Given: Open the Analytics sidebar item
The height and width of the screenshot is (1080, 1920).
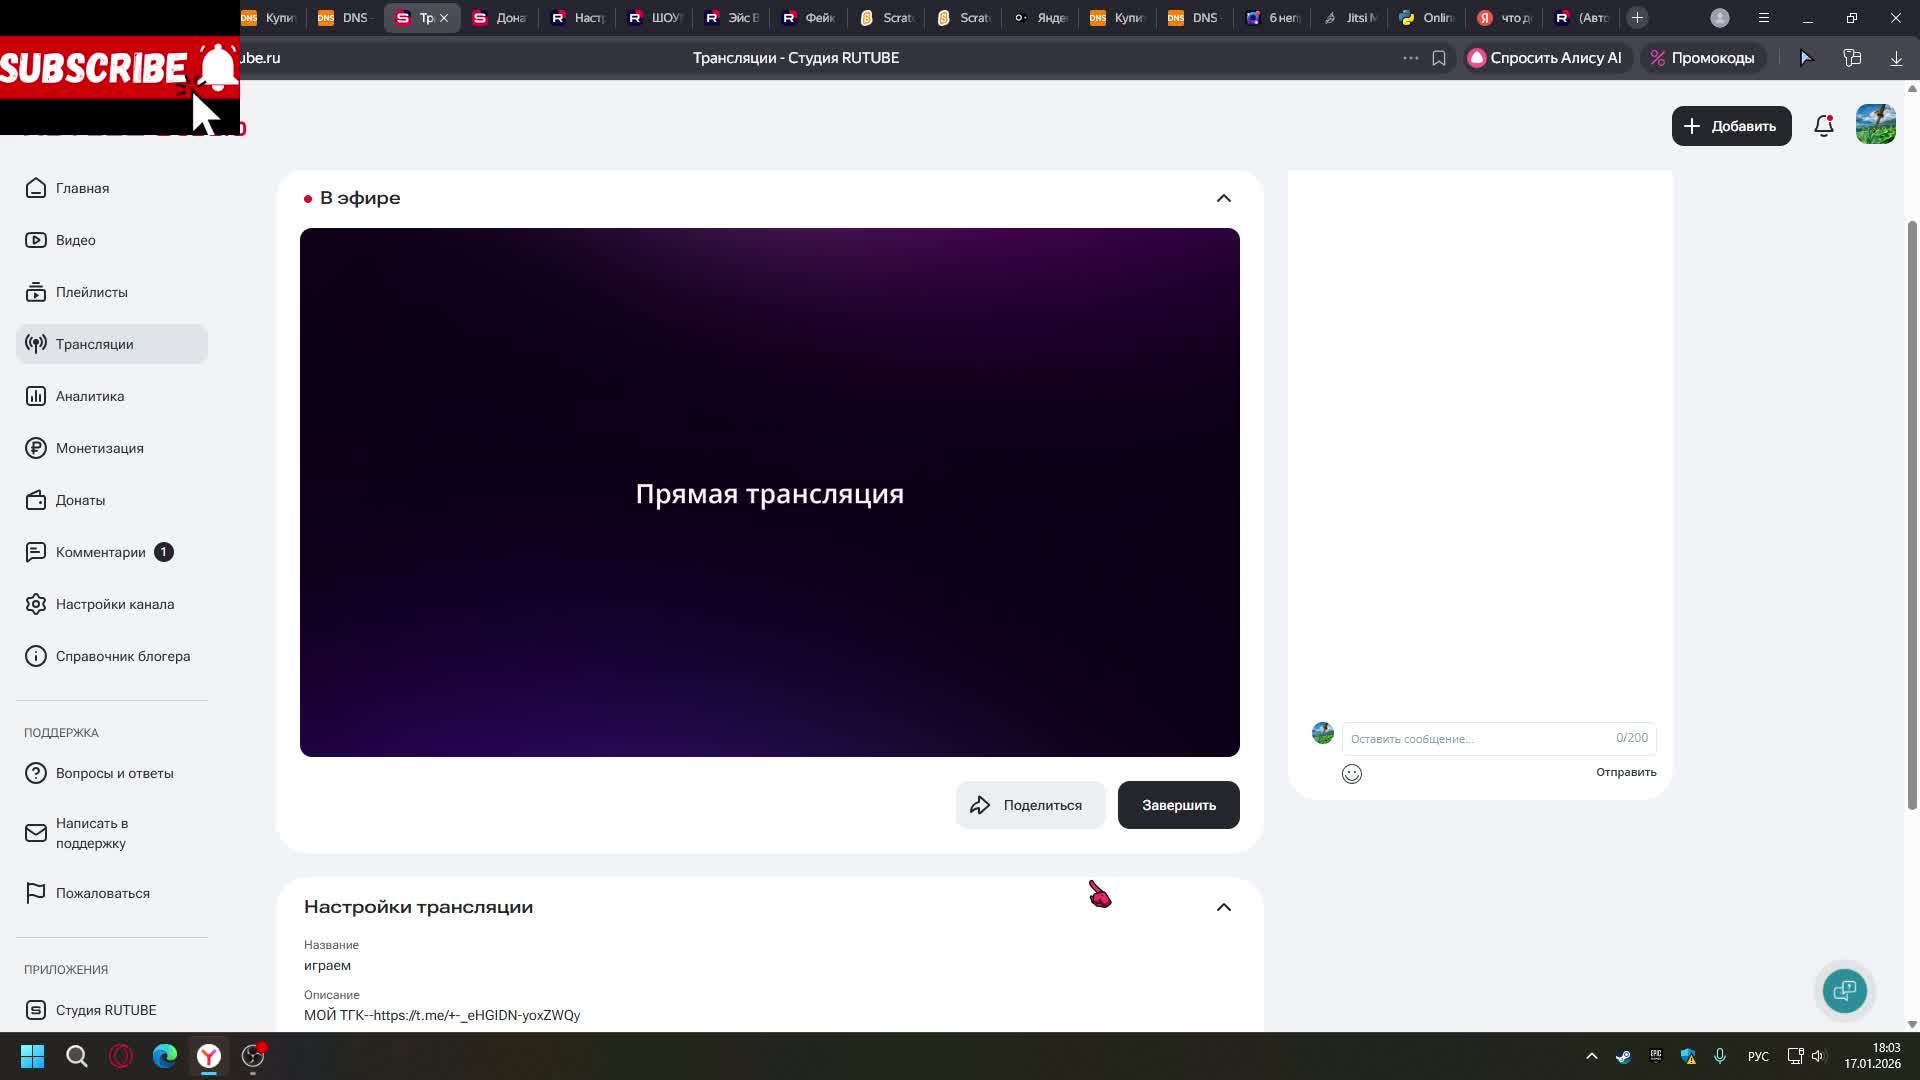Looking at the screenshot, I should tap(90, 396).
